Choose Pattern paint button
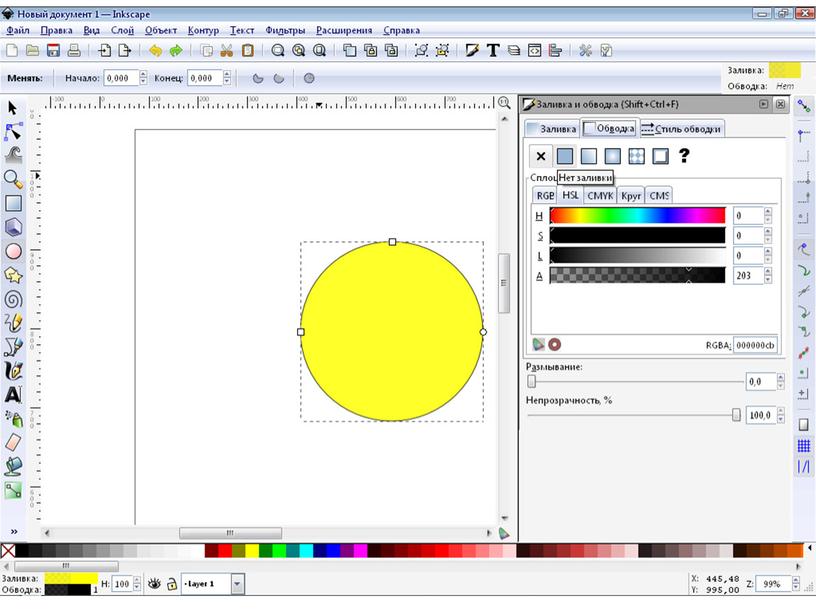Viewport: 816px width, 613px height. tap(636, 156)
